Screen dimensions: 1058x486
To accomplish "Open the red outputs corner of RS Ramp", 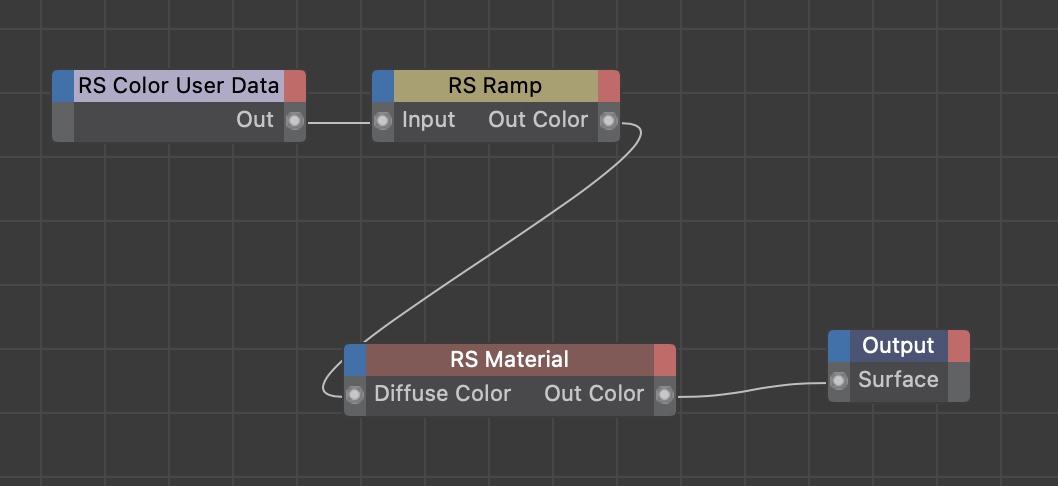I will (608, 86).
